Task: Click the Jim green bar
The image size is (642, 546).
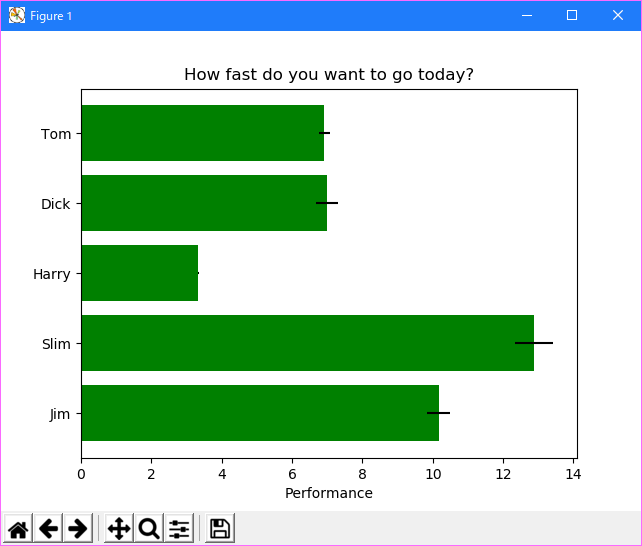Action: (x=260, y=413)
